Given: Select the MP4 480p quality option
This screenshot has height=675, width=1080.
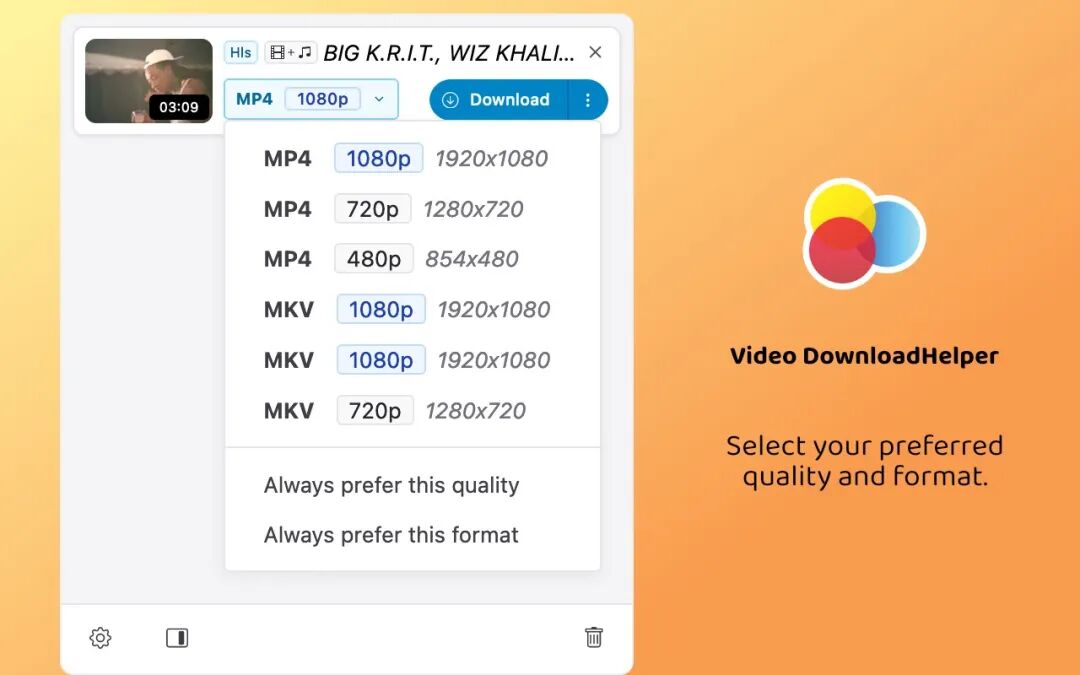Looking at the screenshot, I should coord(373,258).
